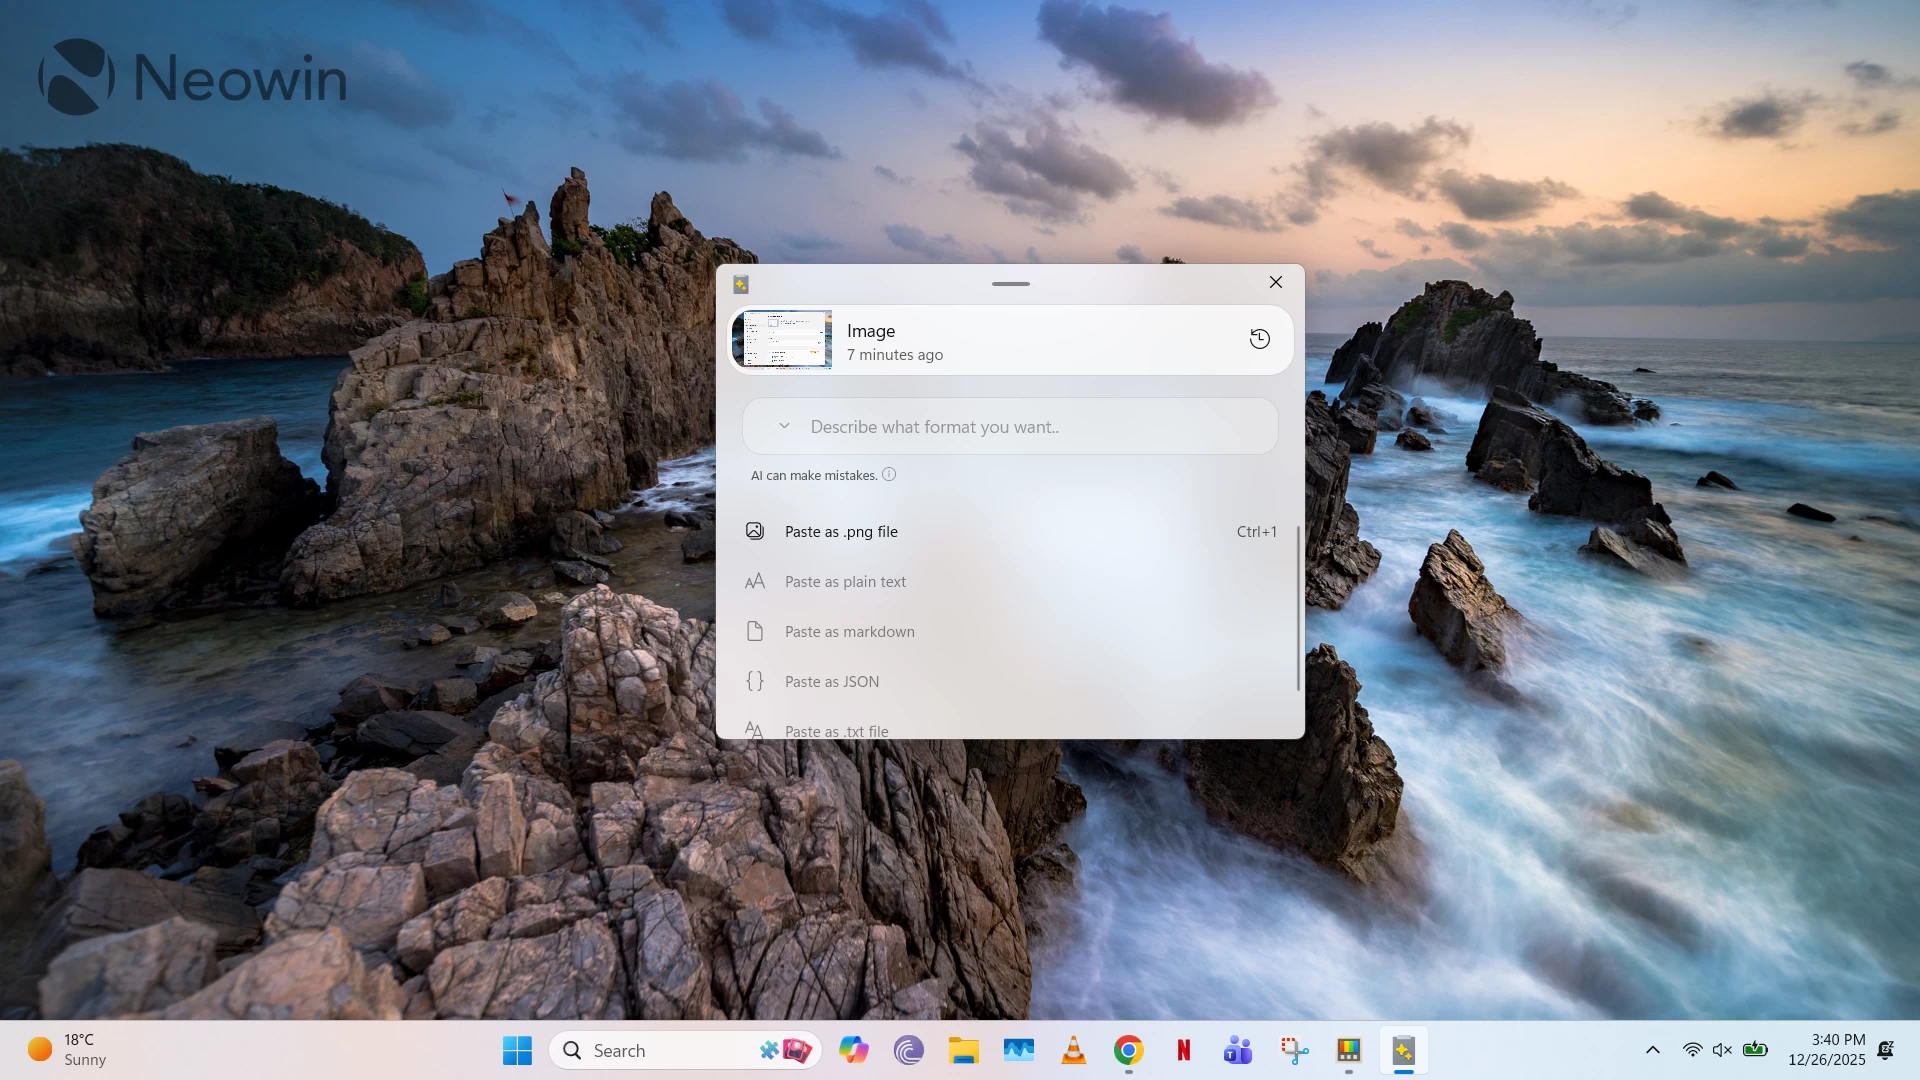
Task: Click the active Advanced Paste taskbar icon
Action: pyautogui.click(x=1403, y=1050)
